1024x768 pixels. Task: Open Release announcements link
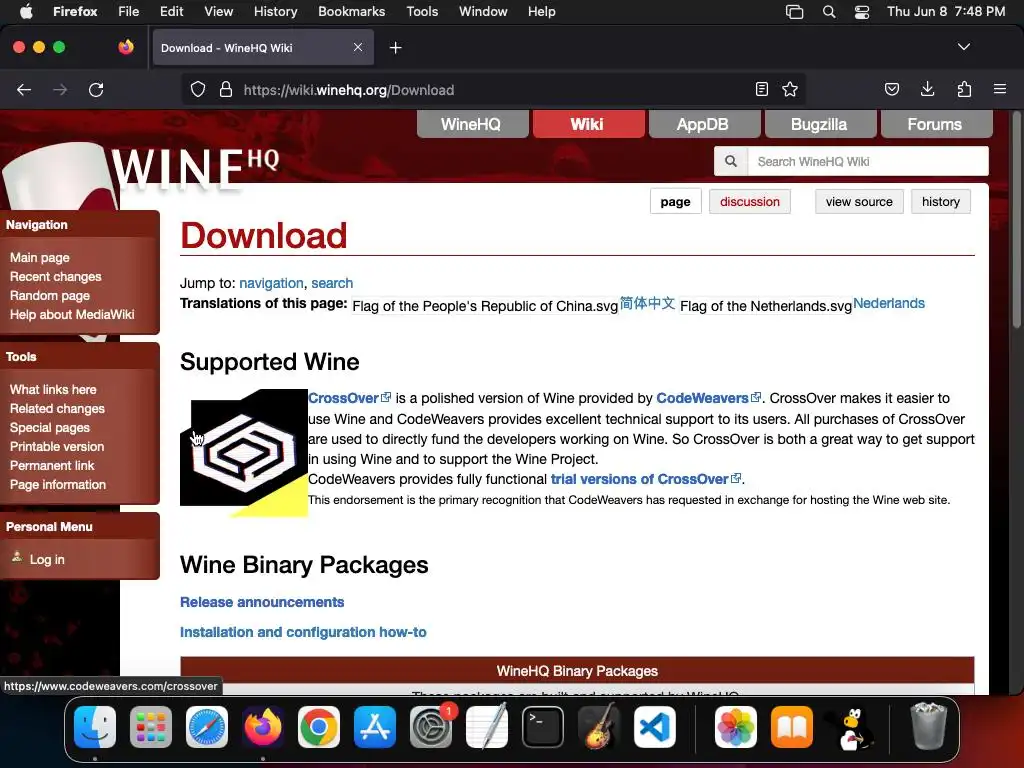point(262,601)
